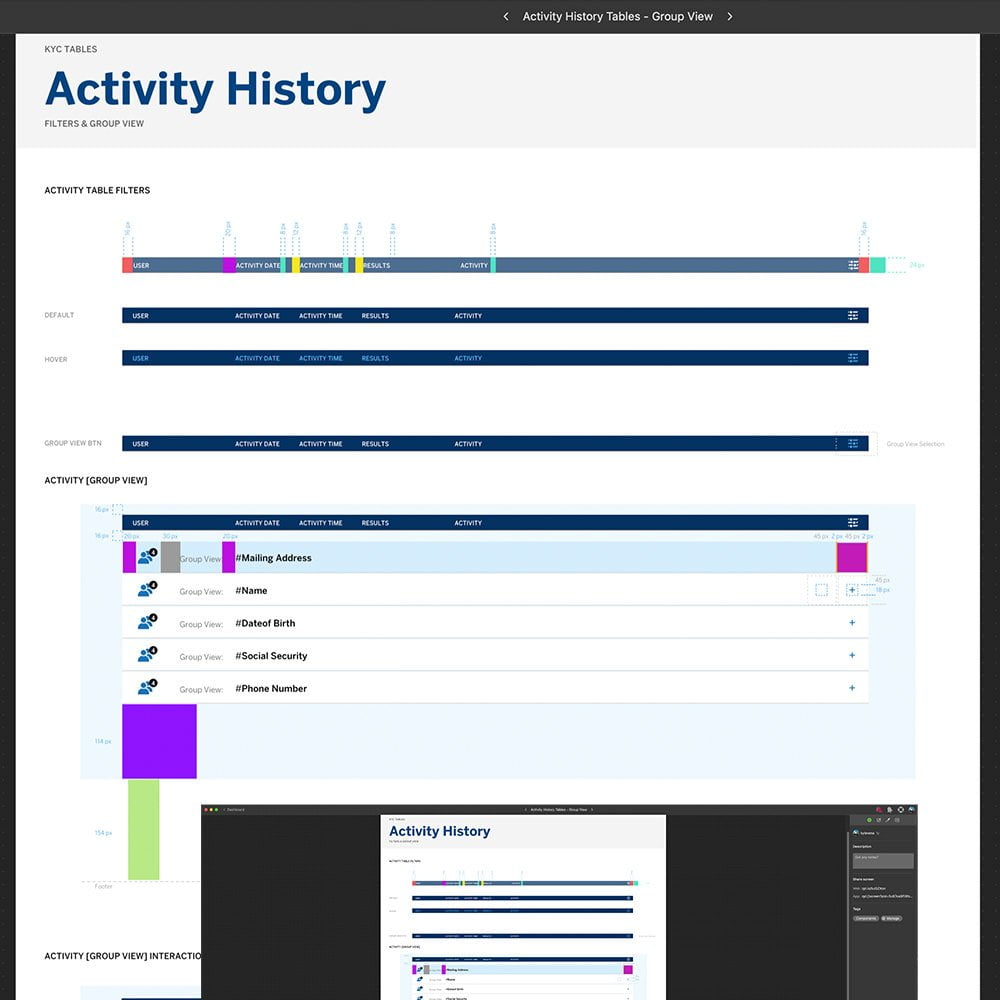Image resolution: width=1000 pixels, height=1000 pixels.
Task: Go to the next screen using right chevron
Action: [x=730, y=16]
